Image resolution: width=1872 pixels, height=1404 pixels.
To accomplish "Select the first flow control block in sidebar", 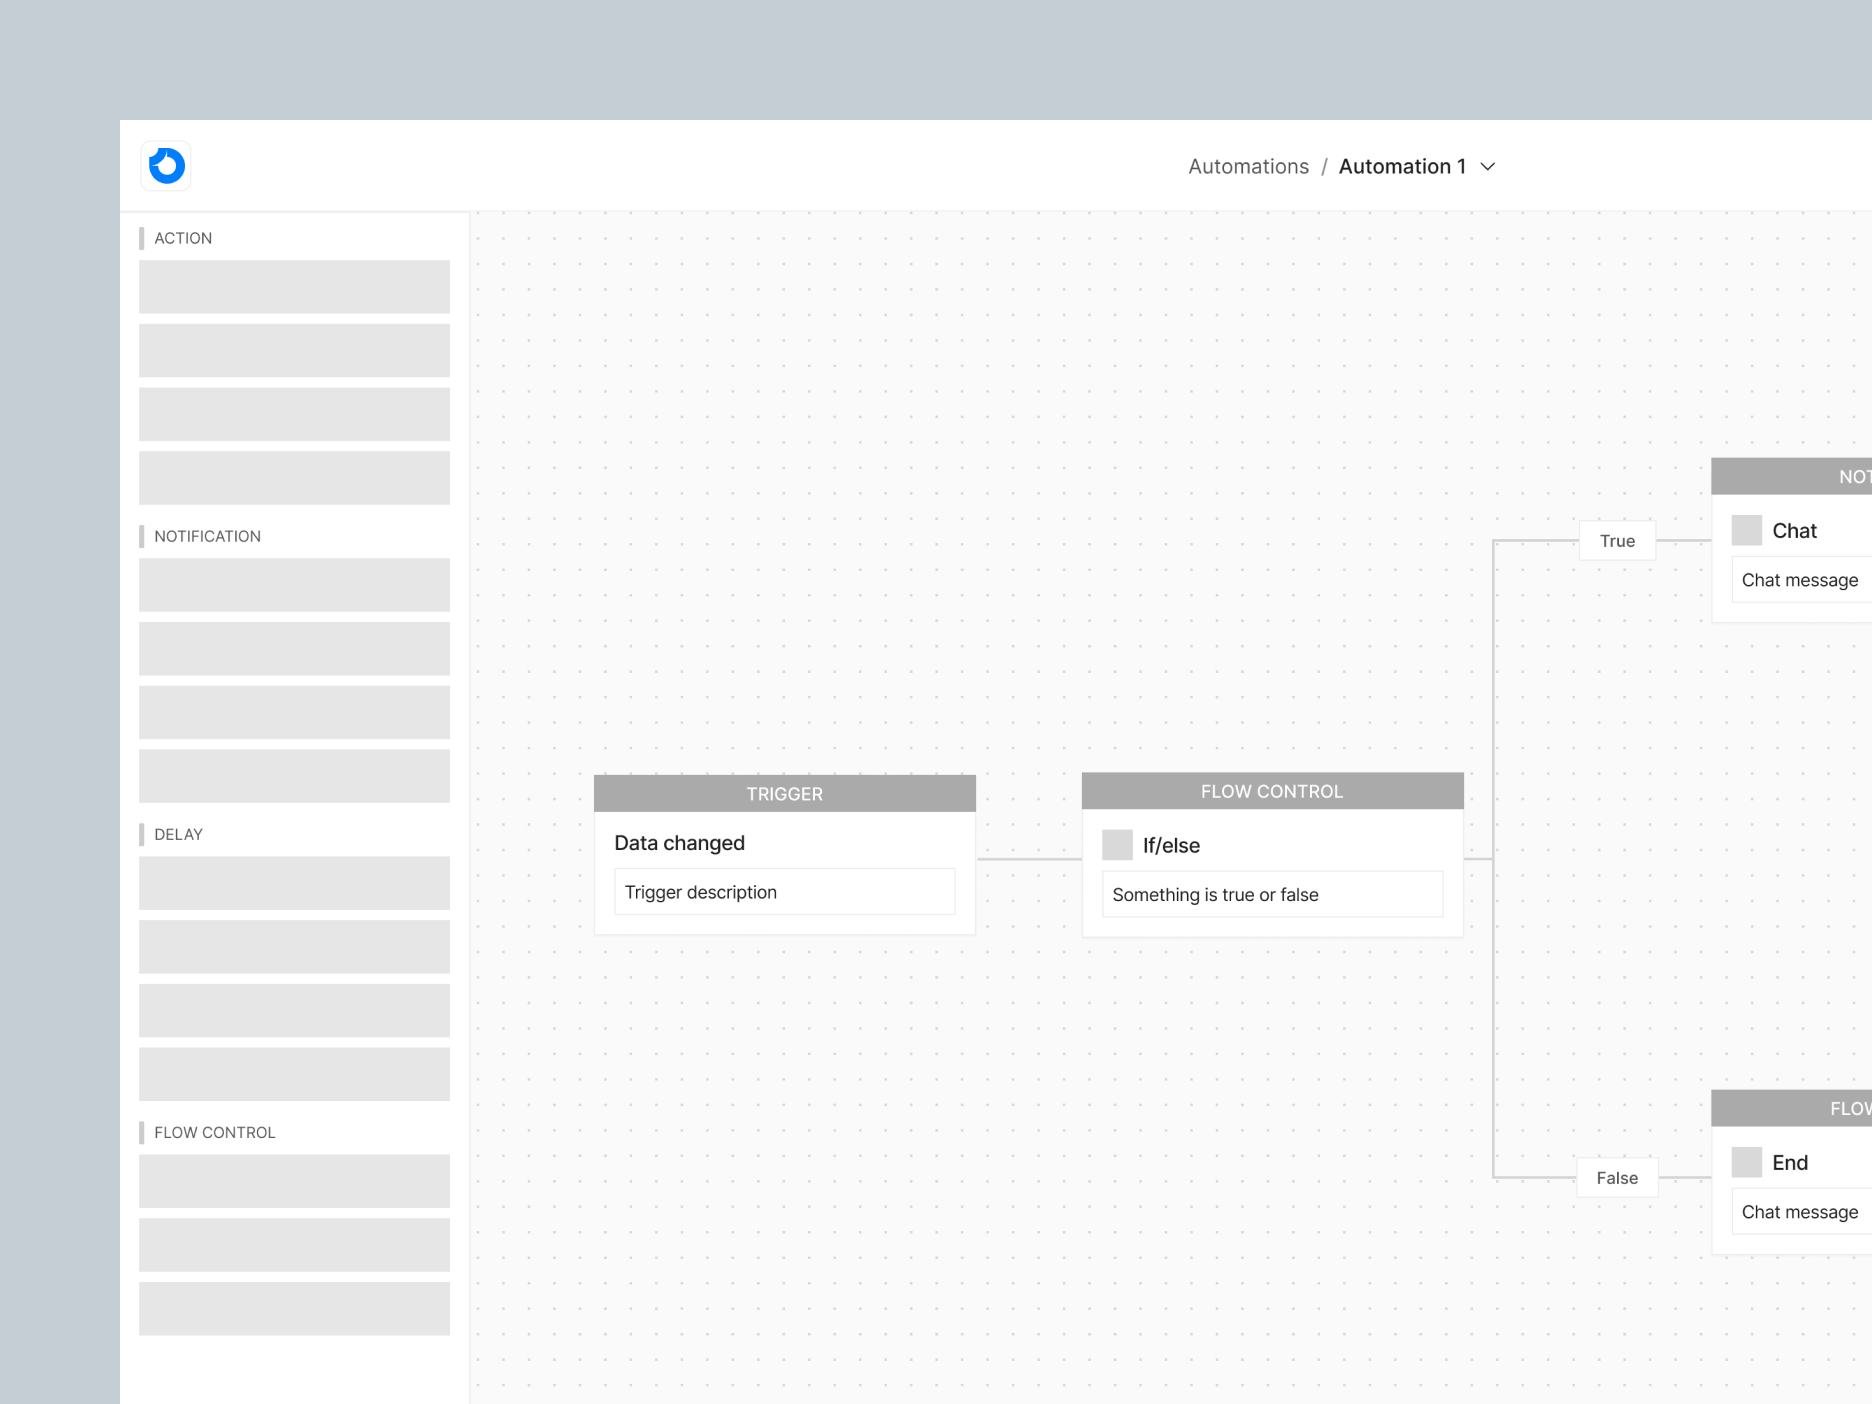I will pyautogui.click(x=294, y=1181).
